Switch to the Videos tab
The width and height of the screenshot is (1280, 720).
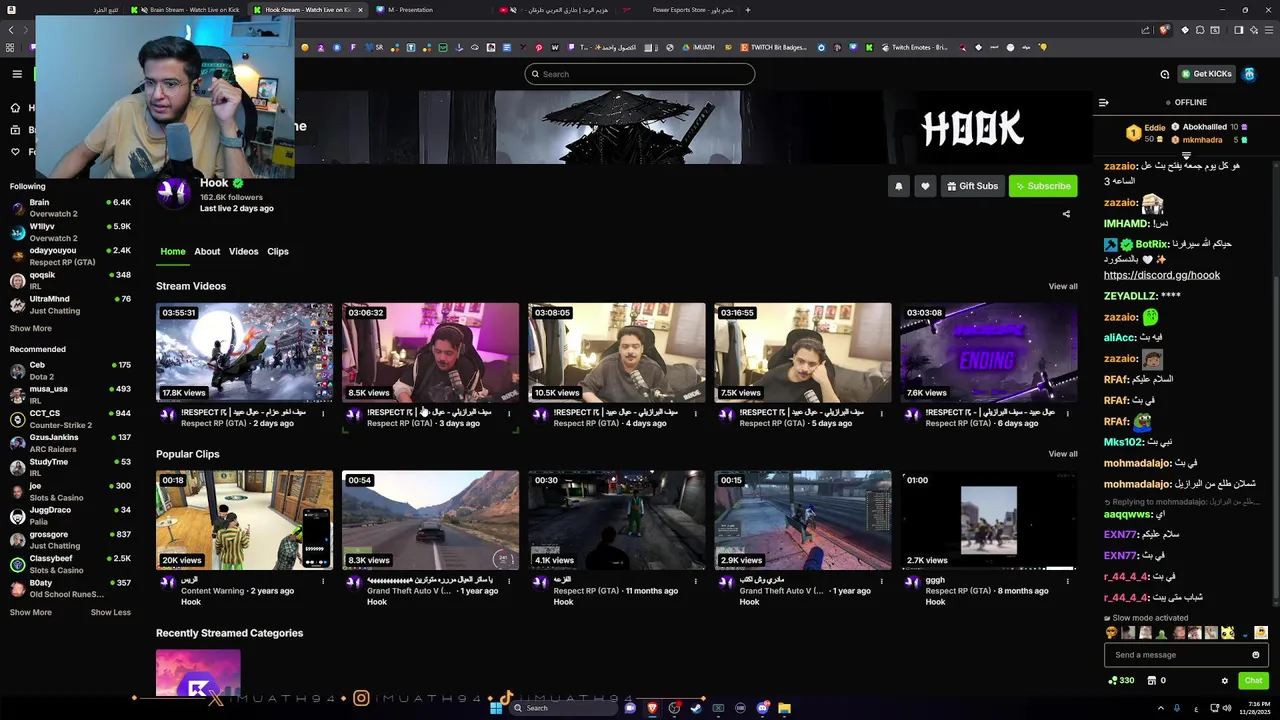point(243,252)
